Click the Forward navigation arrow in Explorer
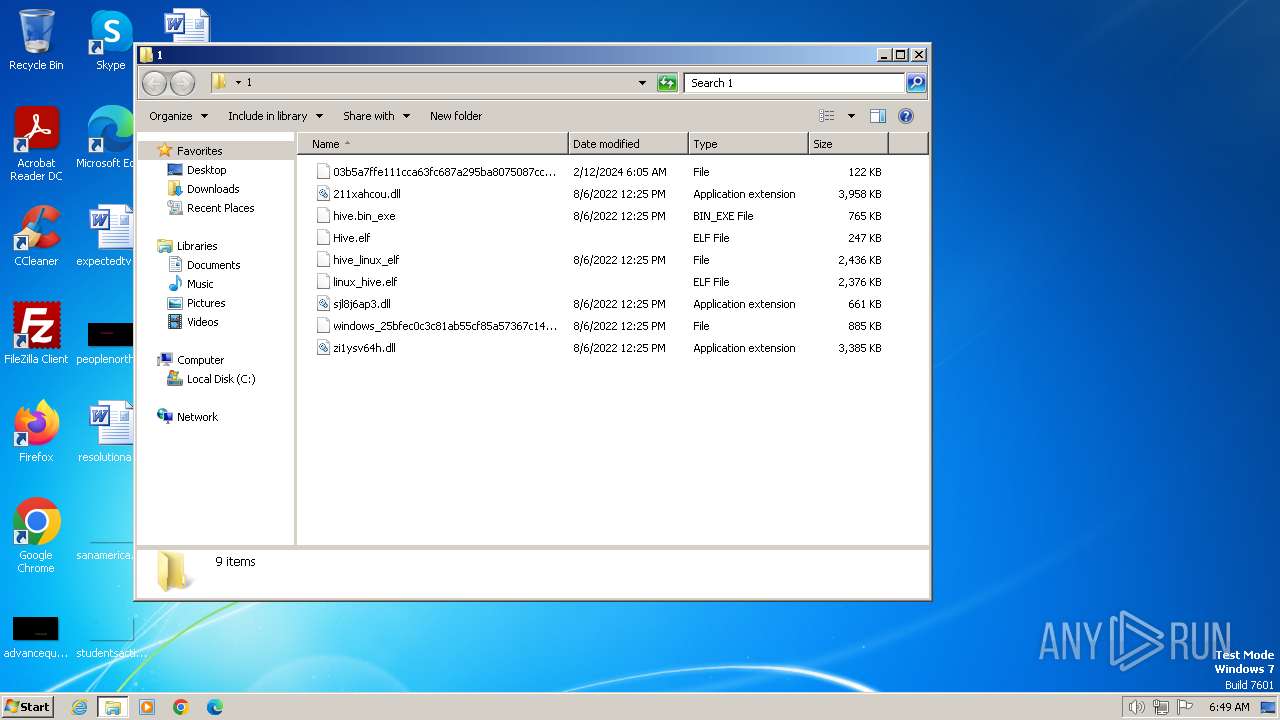The width and height of the screenshot is (1280, 720). point(182,83)
